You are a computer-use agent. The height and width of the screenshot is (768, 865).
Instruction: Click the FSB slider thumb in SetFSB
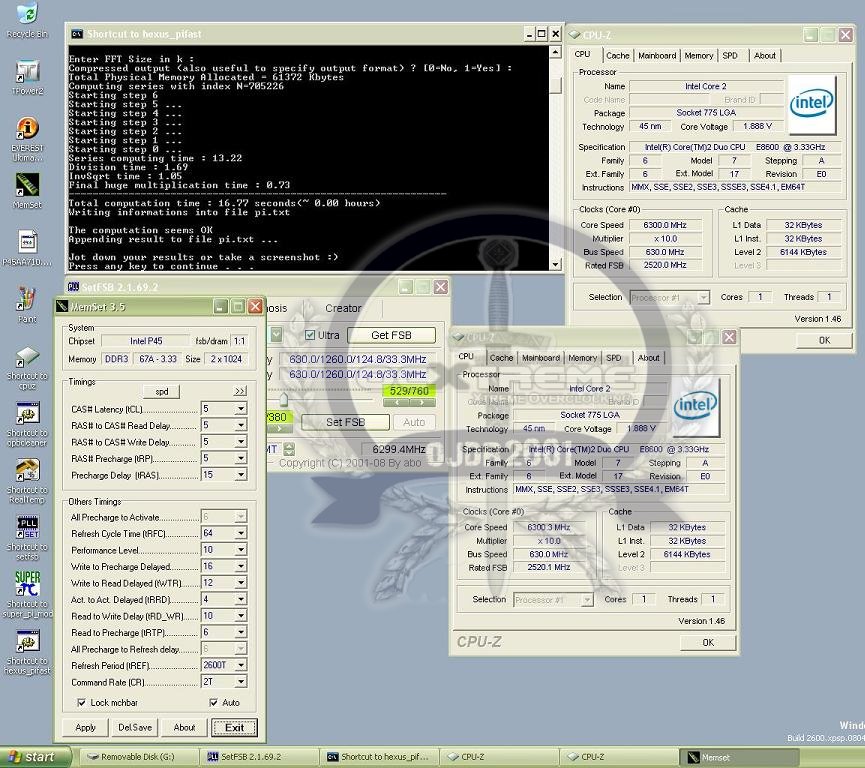[284, 398]
